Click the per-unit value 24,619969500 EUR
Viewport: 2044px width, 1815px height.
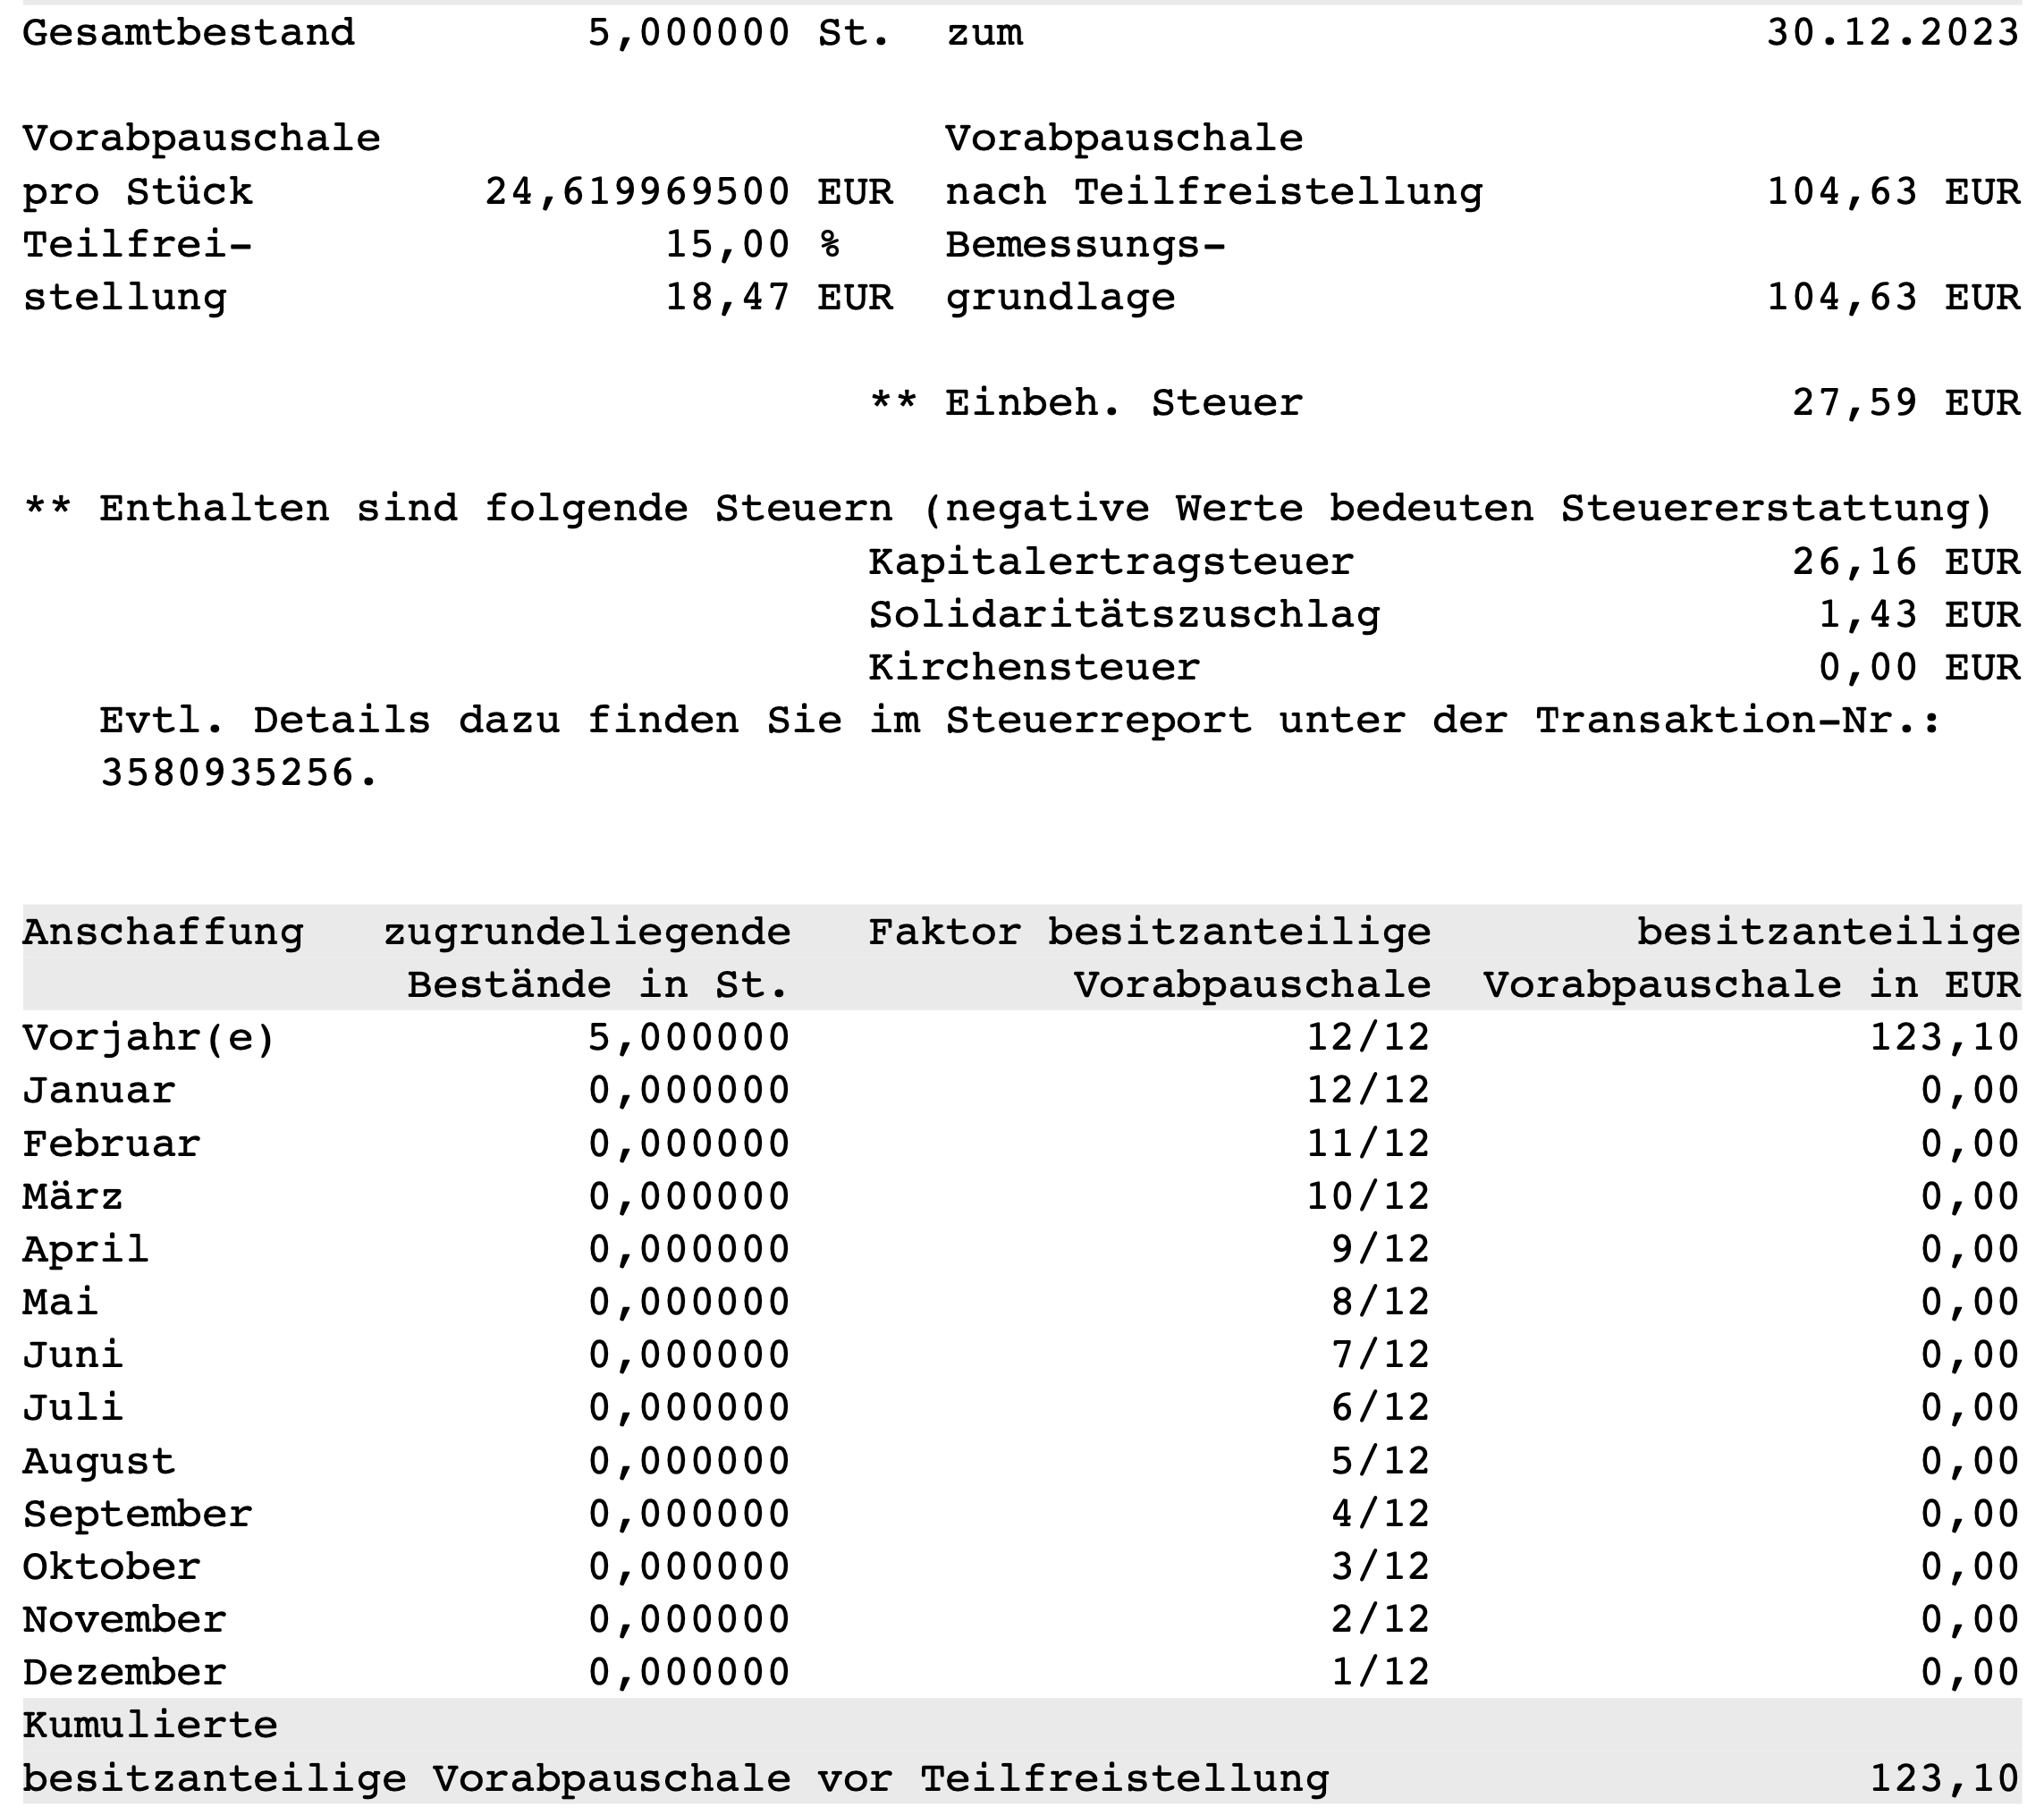pos(688,191)
